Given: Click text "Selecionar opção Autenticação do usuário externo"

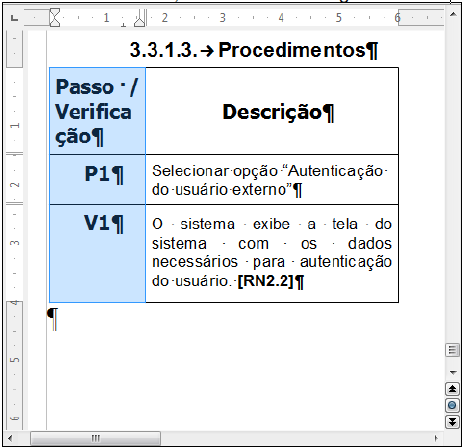Looking at the screenshot, I should point(269,180).
